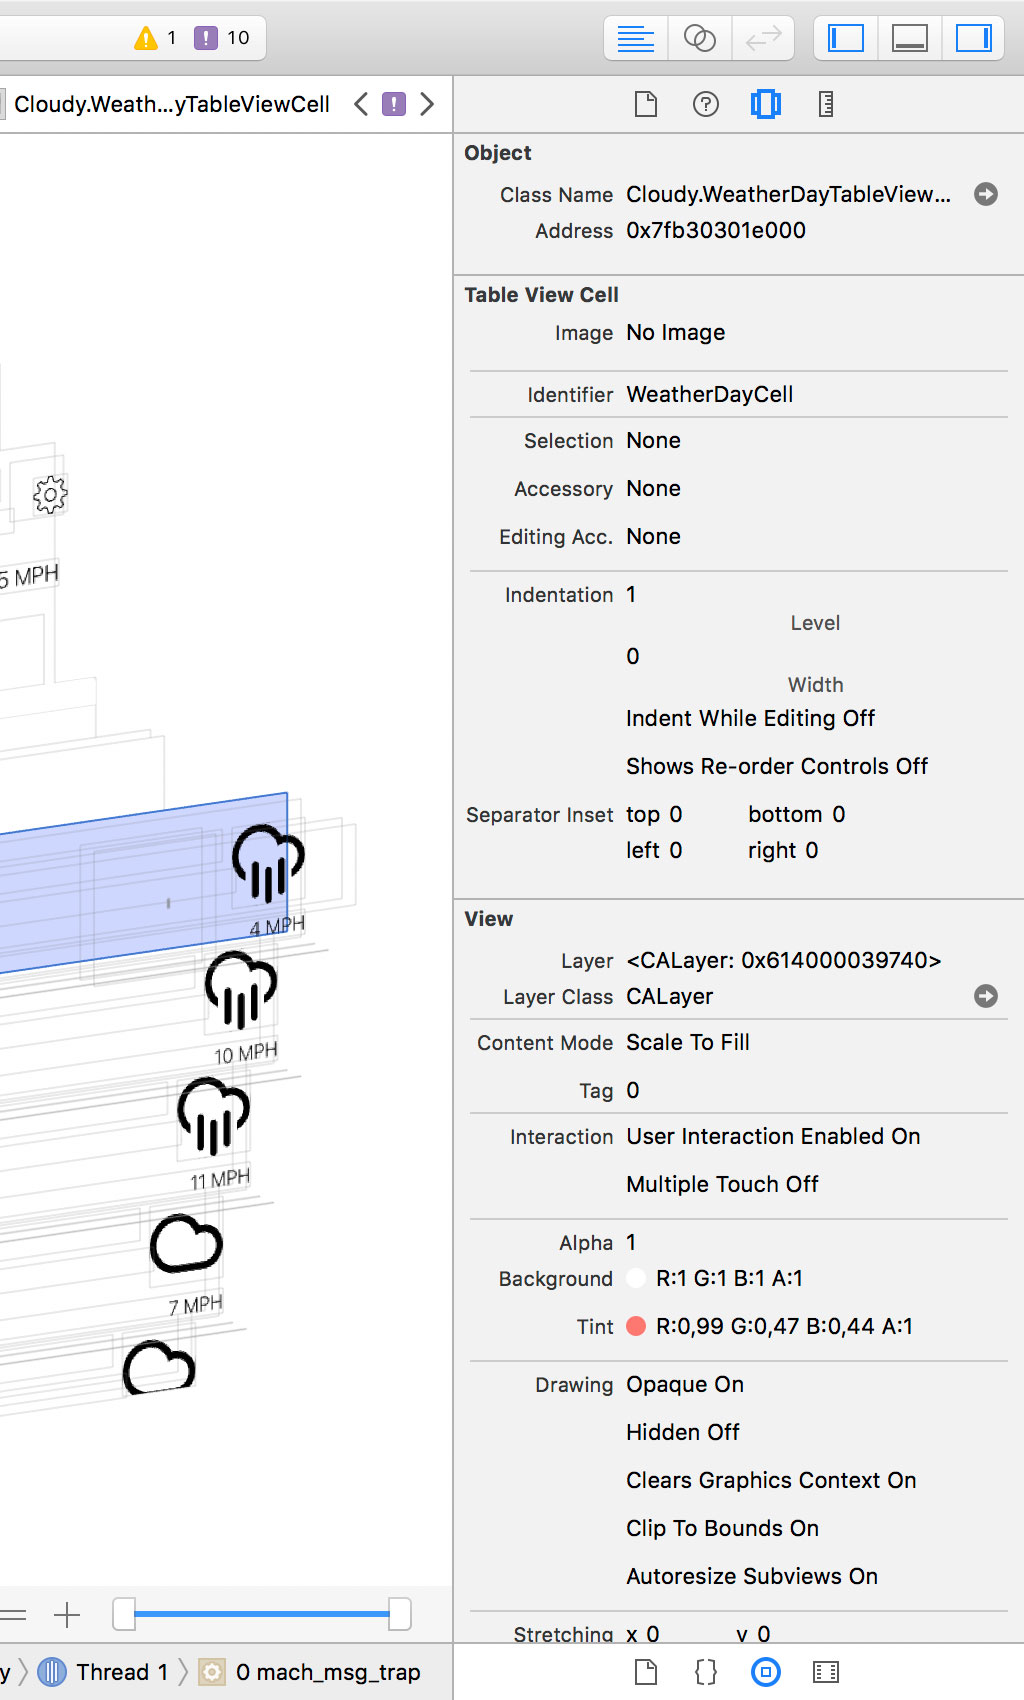Viewport: 1024px width, 1700px height.
Task: Switch to the Quick Help inspector tab
Action: pos(706,104)
